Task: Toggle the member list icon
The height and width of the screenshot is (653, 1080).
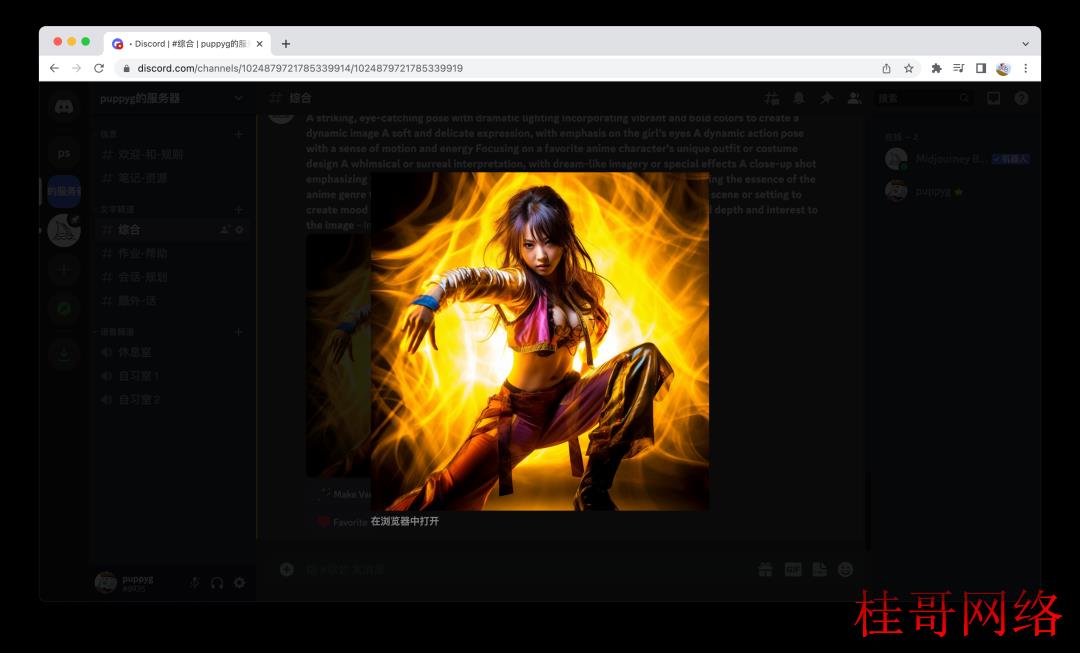Action: pyautogui.click(x=854, y=99)
